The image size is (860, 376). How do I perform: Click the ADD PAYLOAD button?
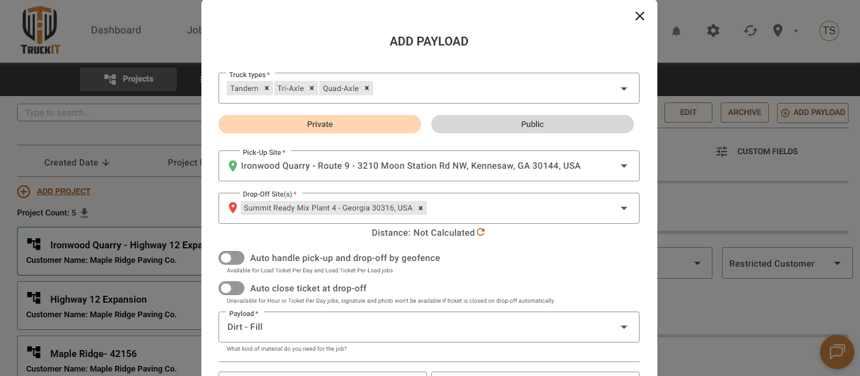pos(813,112)
